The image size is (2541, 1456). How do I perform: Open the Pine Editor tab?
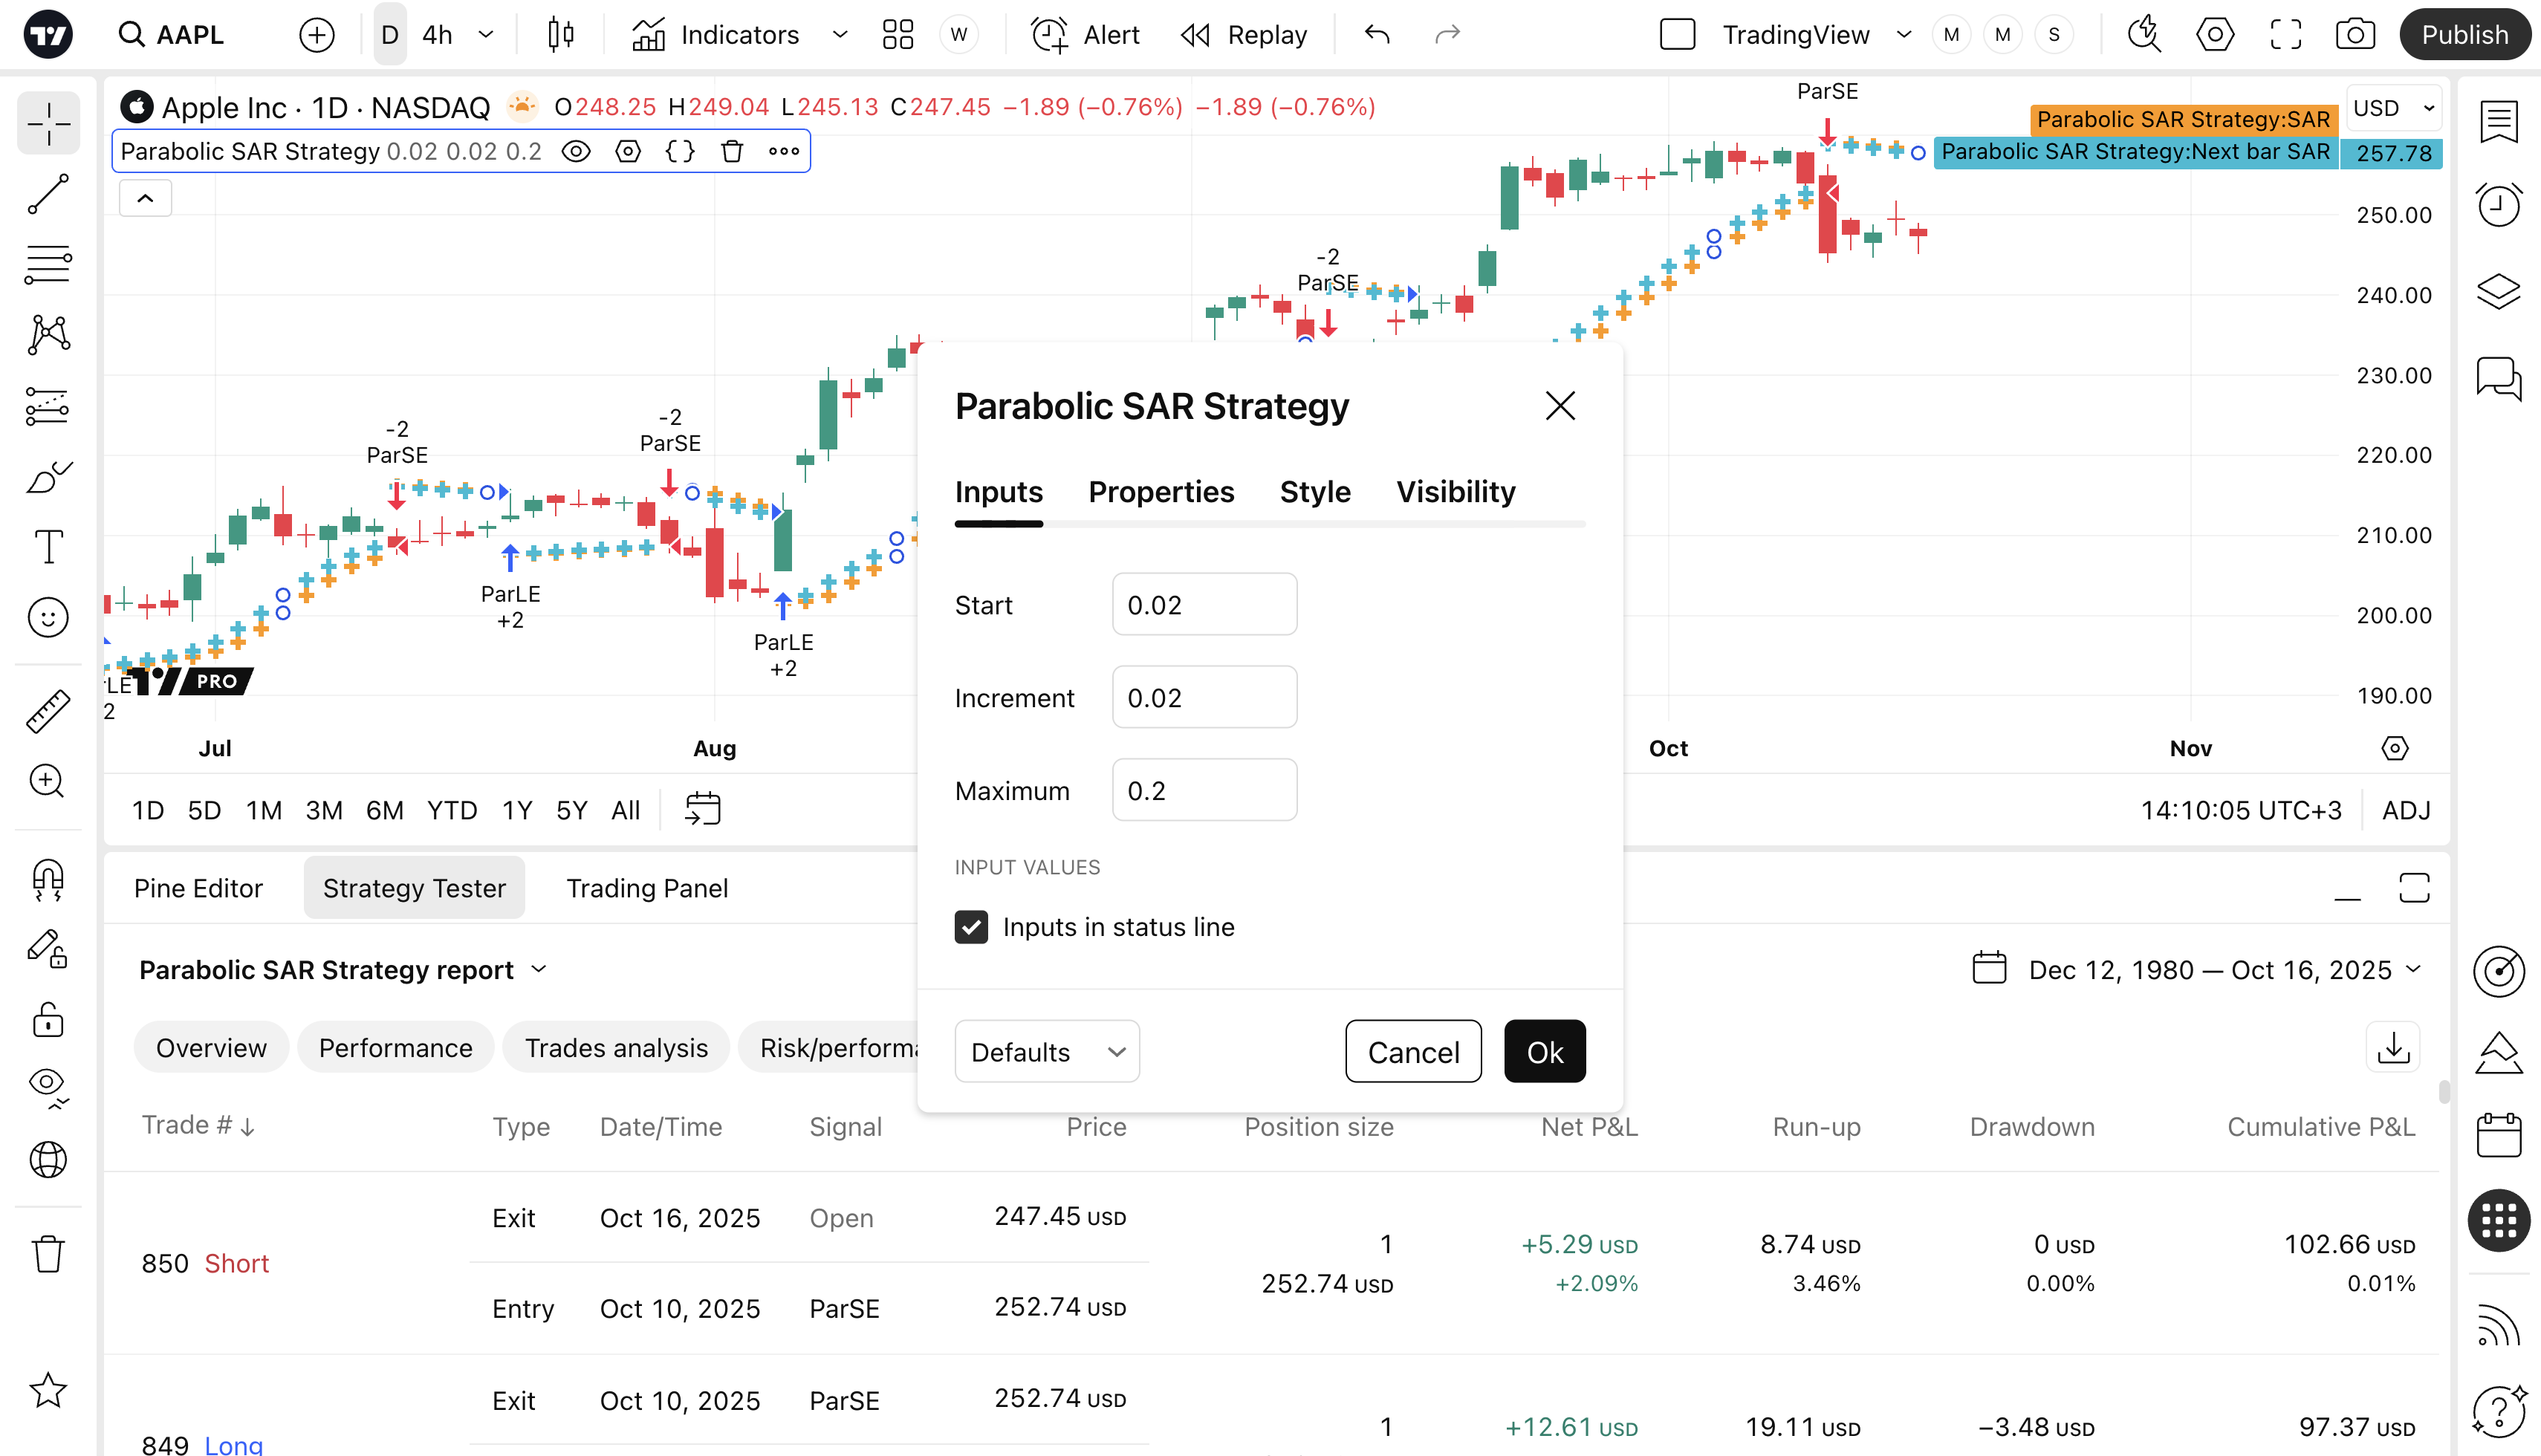click(x=198, y=888)
